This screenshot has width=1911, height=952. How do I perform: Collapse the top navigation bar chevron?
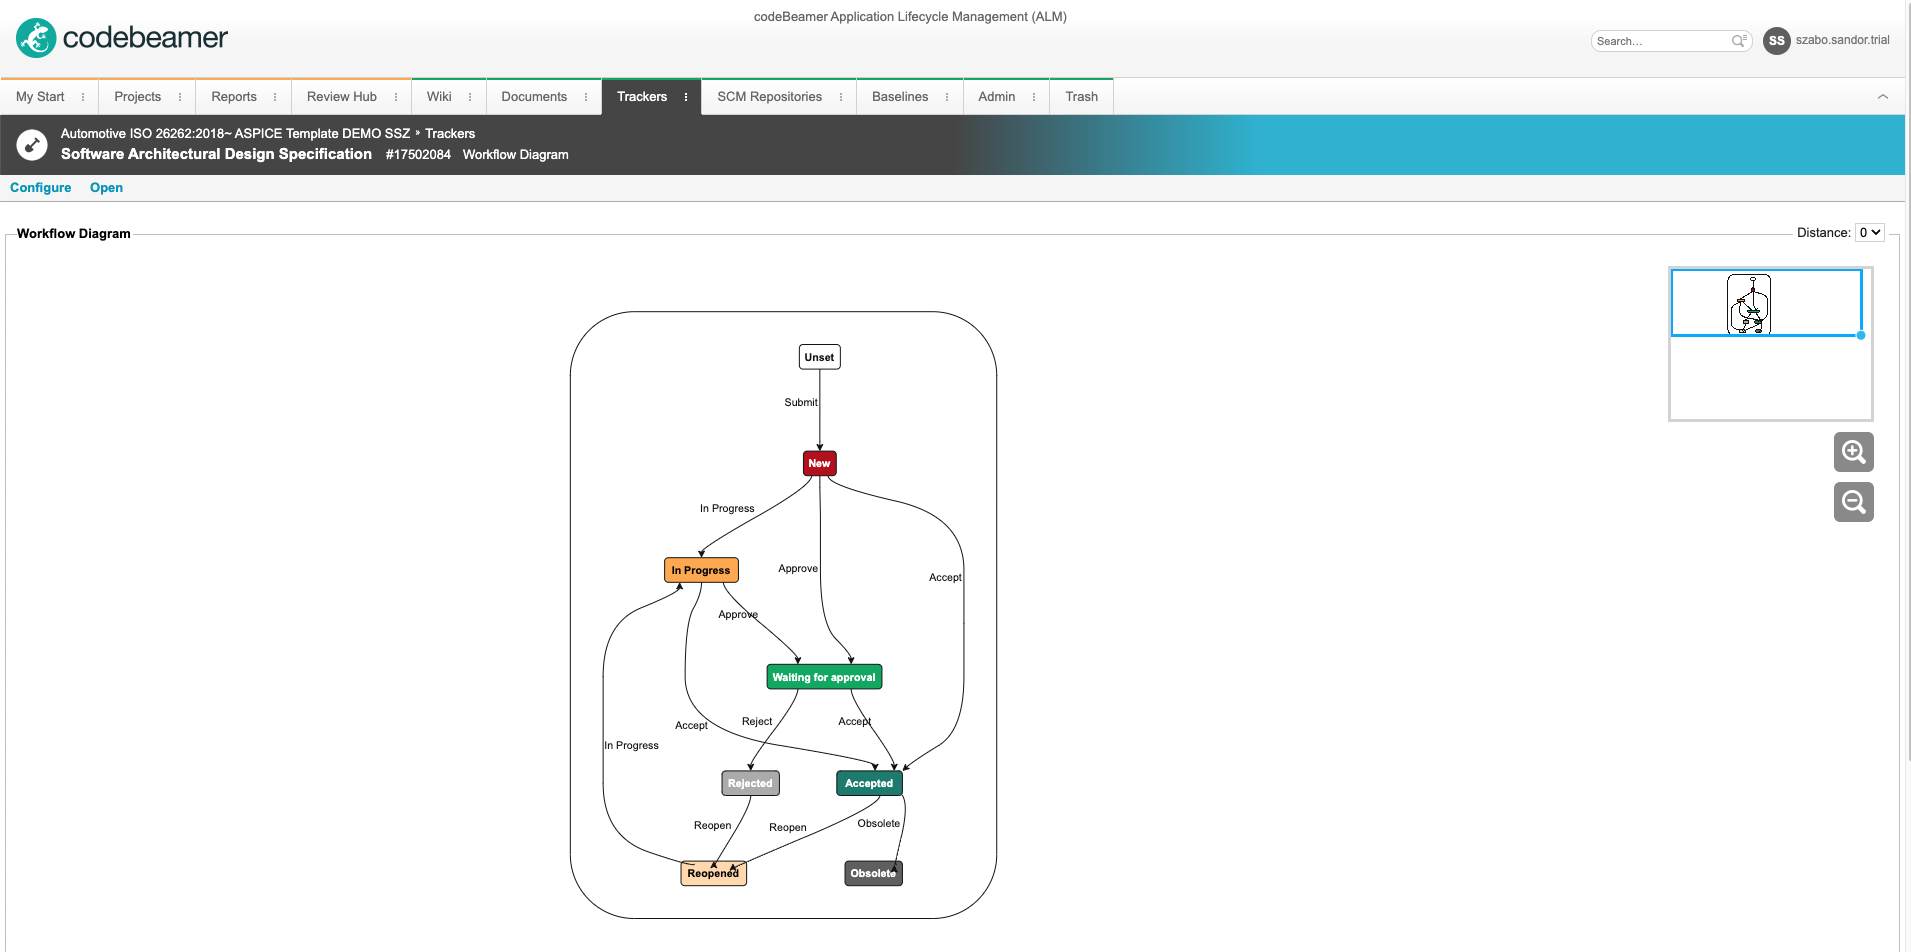(1882, 97)
